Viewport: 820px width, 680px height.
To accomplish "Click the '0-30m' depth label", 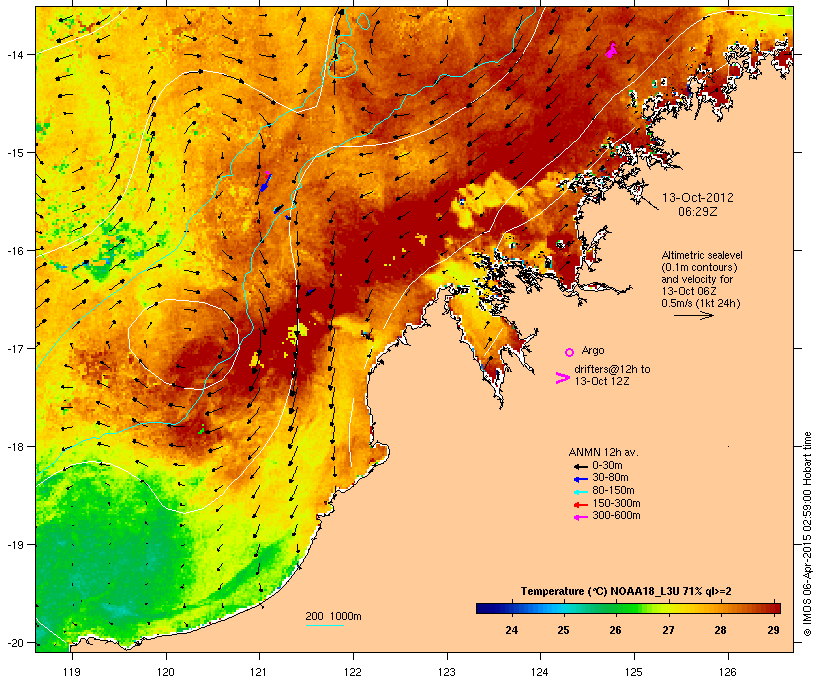I will tap(607, 466).
